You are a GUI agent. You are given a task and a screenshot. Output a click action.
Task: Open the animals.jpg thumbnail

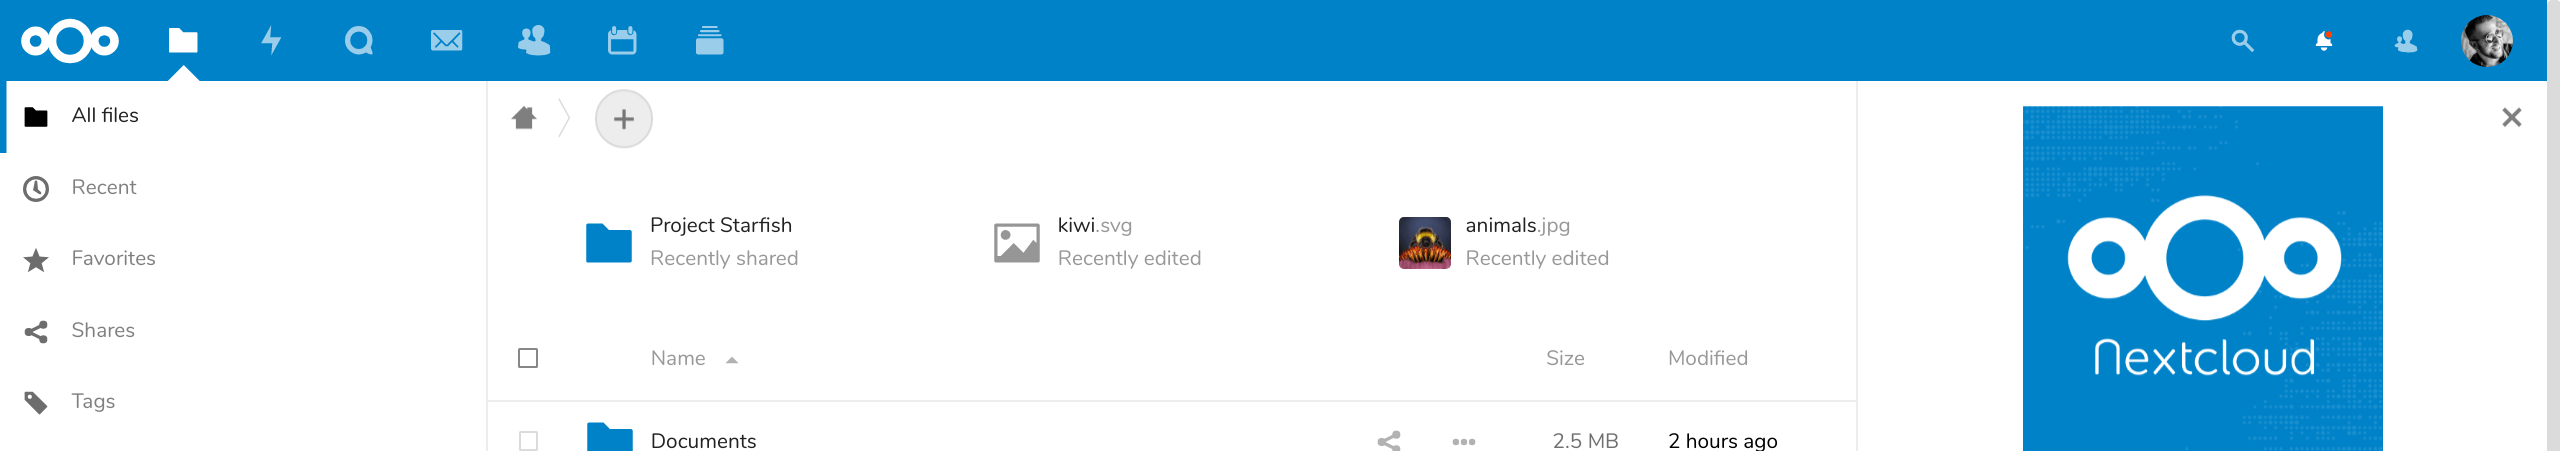[x=1425, y=243]
